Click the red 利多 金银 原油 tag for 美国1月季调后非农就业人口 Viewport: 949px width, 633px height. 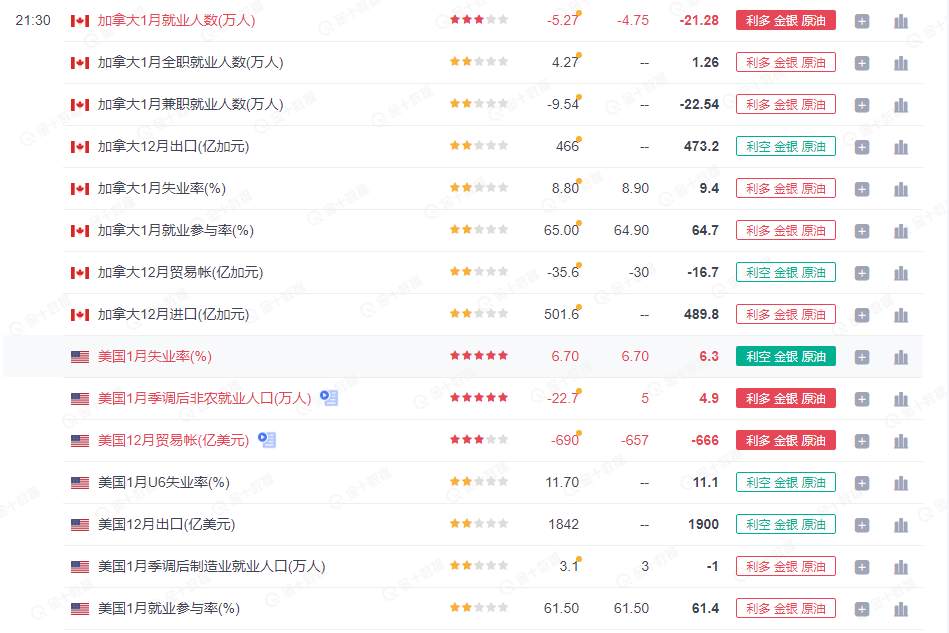coord(786,398)
